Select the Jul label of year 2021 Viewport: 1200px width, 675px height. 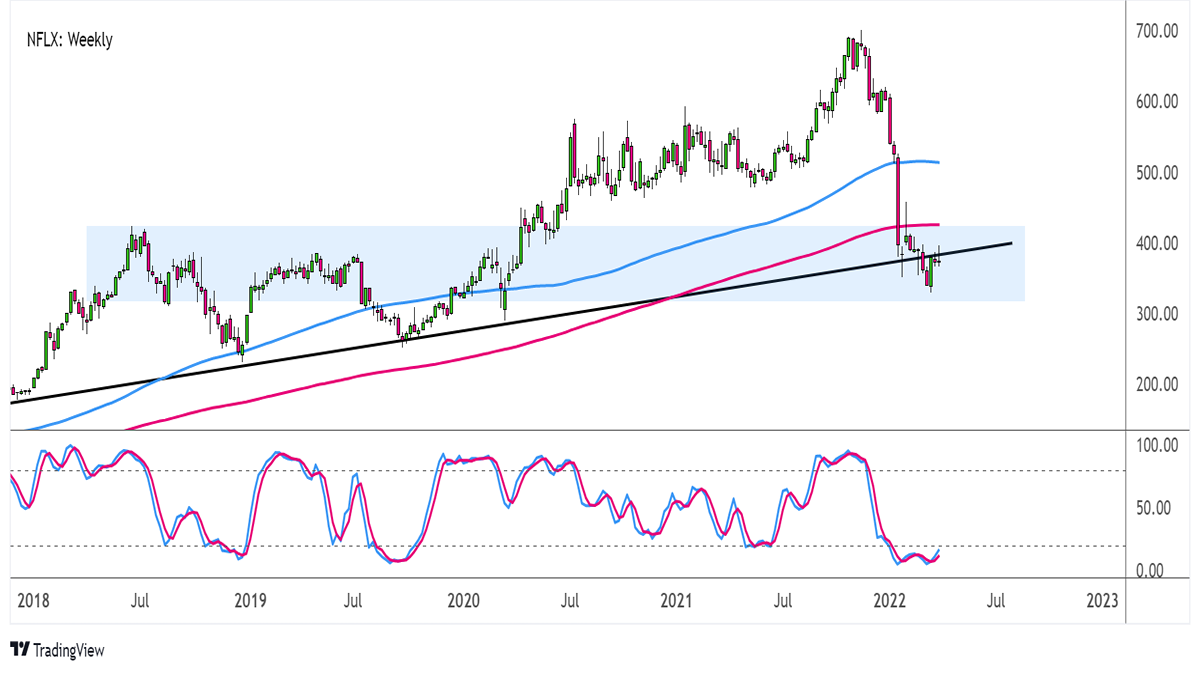[784, 601]
